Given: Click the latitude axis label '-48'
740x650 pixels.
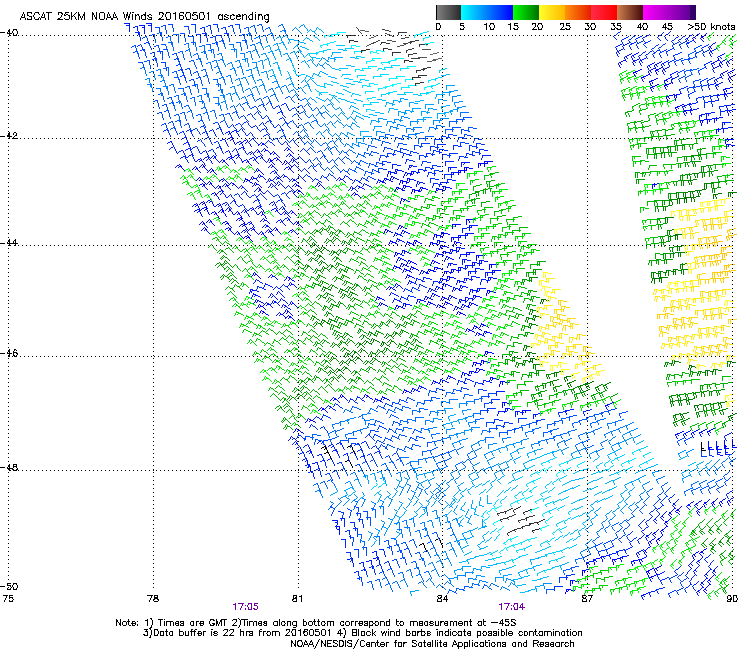Looking at the screenshot, I should click(x=10, y=467).
